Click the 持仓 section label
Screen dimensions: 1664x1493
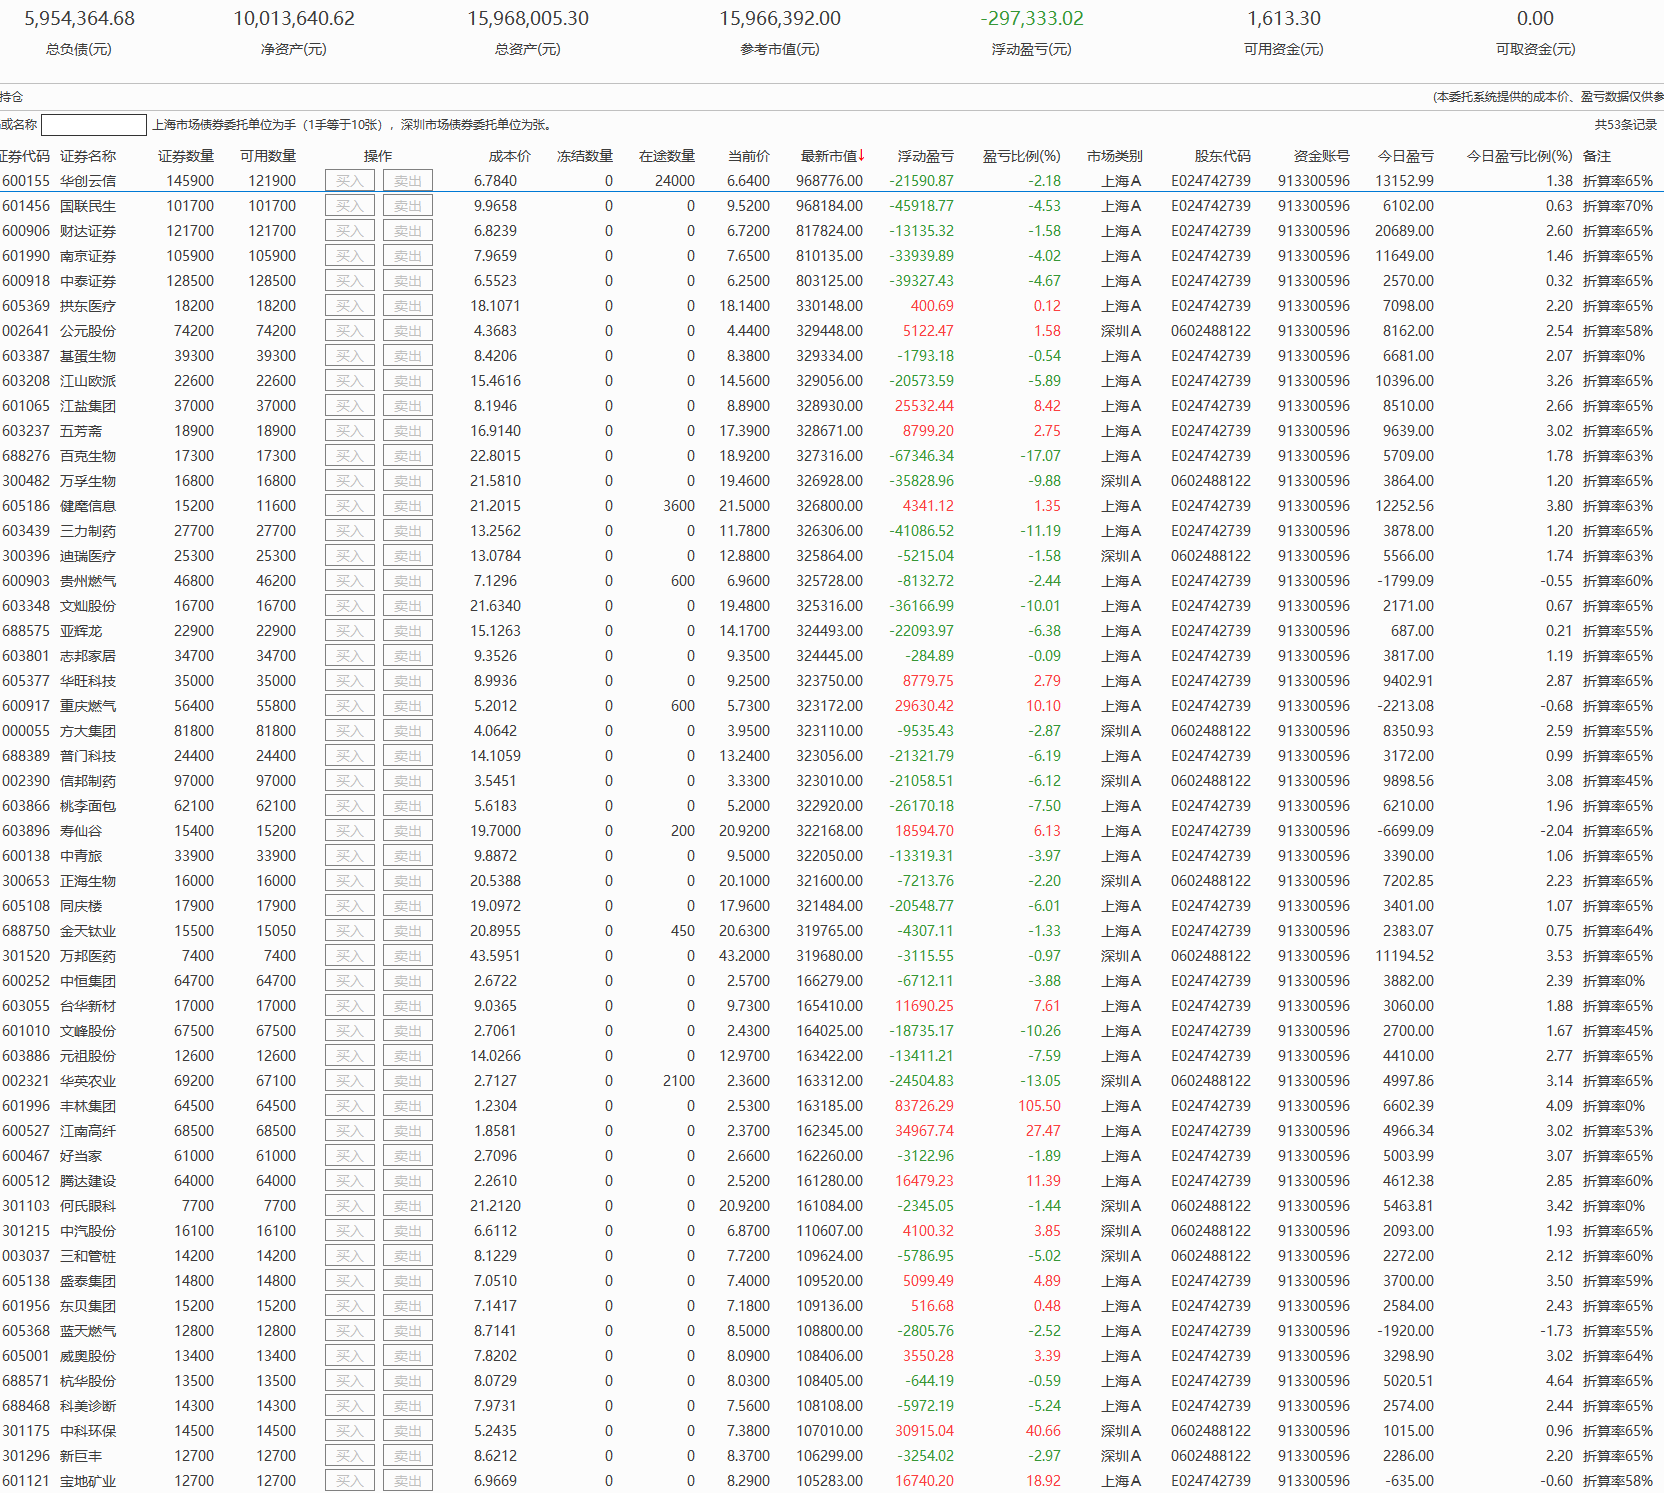point(11,97)
